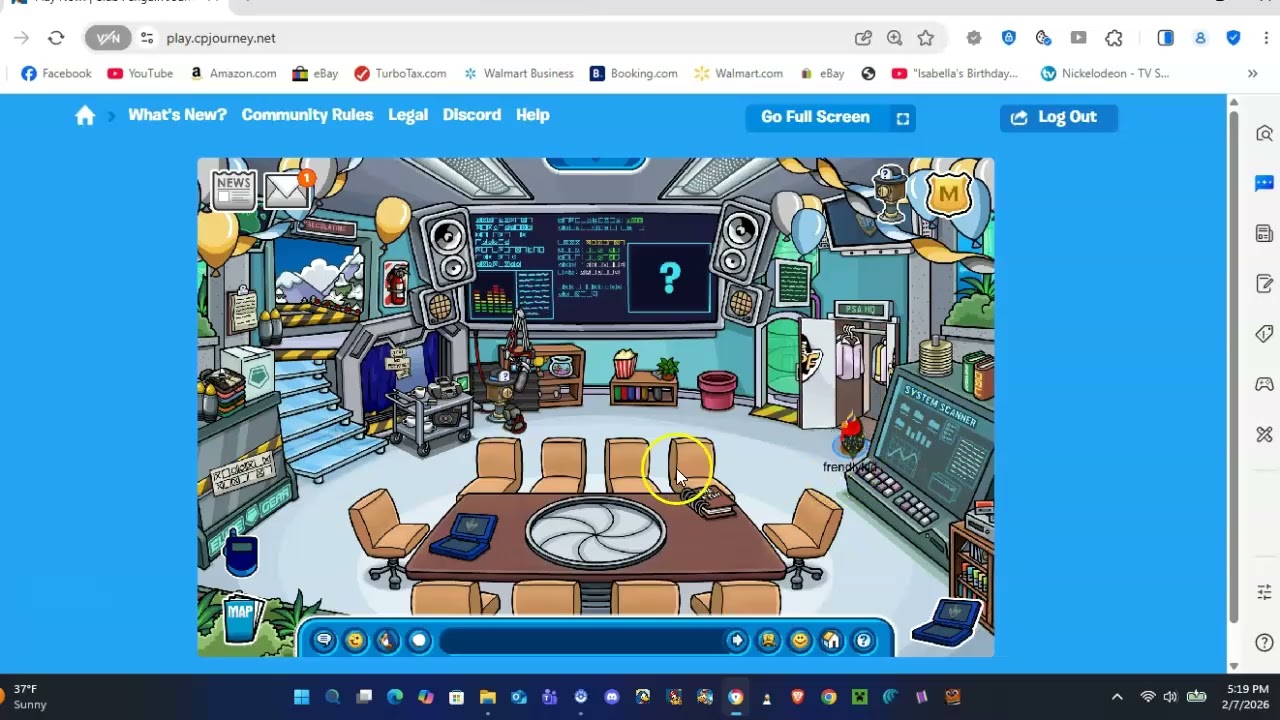
Task: Open Minecraft from the taskbar
Action: (859, 697)
